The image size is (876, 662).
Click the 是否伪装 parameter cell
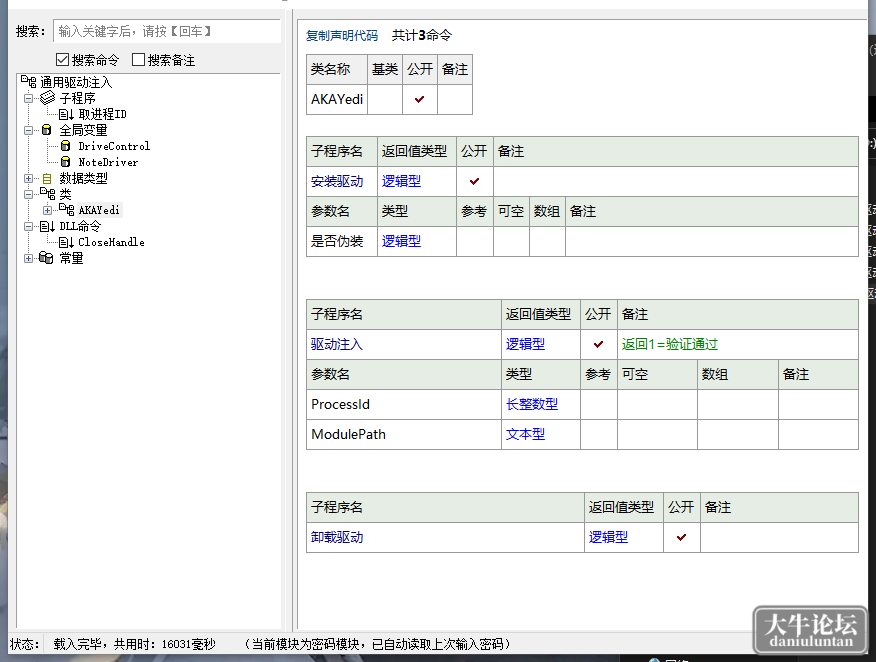(342, 241)
